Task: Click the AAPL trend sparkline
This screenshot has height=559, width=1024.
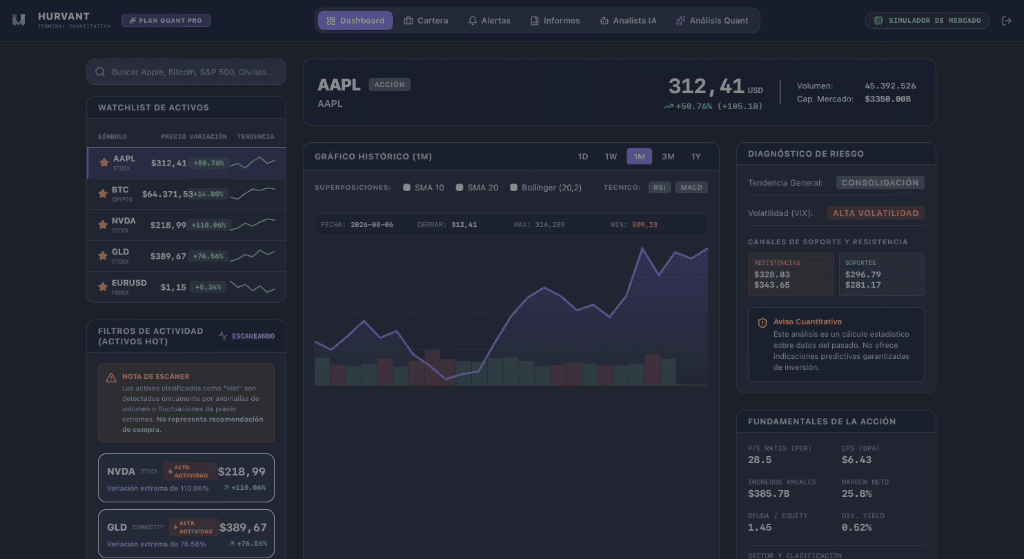Action: (253, 162)
